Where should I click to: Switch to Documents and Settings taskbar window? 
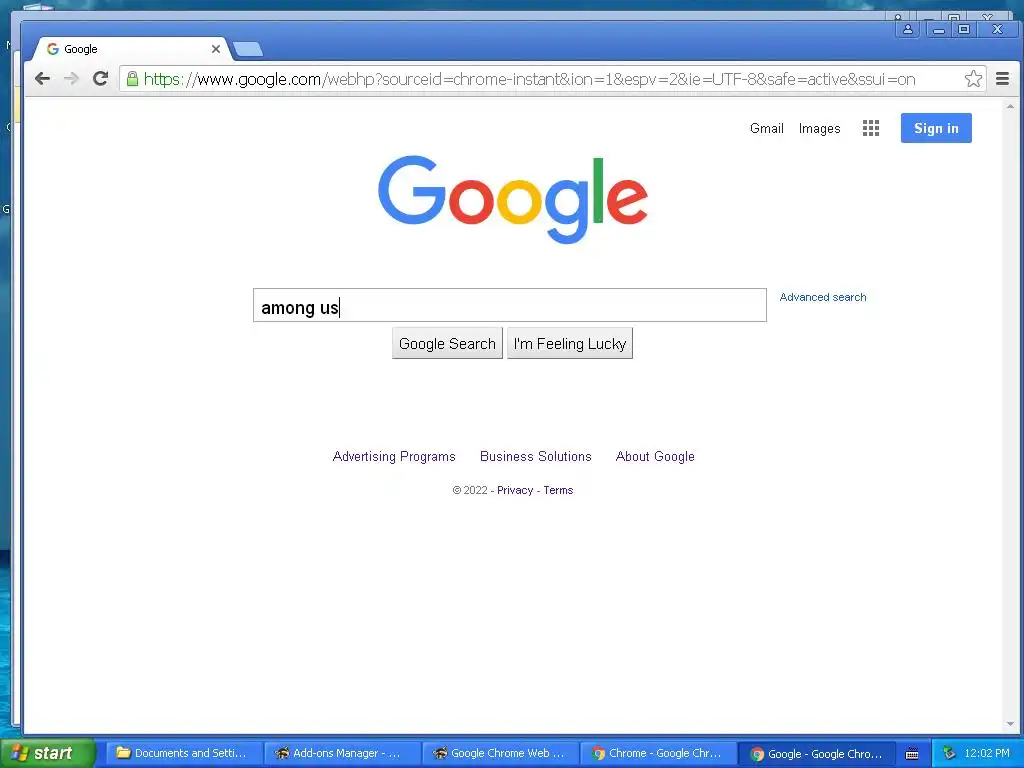(x=185, y=753)
